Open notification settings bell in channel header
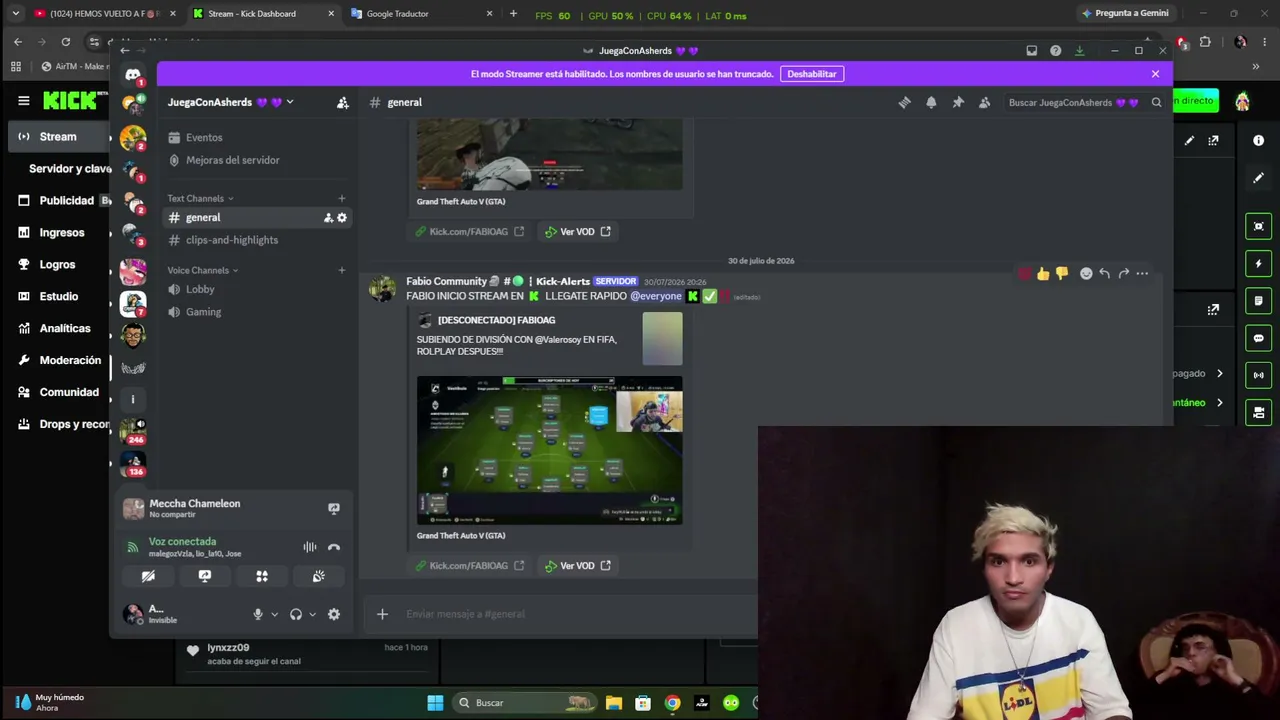The image size is (1280, 720). (x=931, y=102)
